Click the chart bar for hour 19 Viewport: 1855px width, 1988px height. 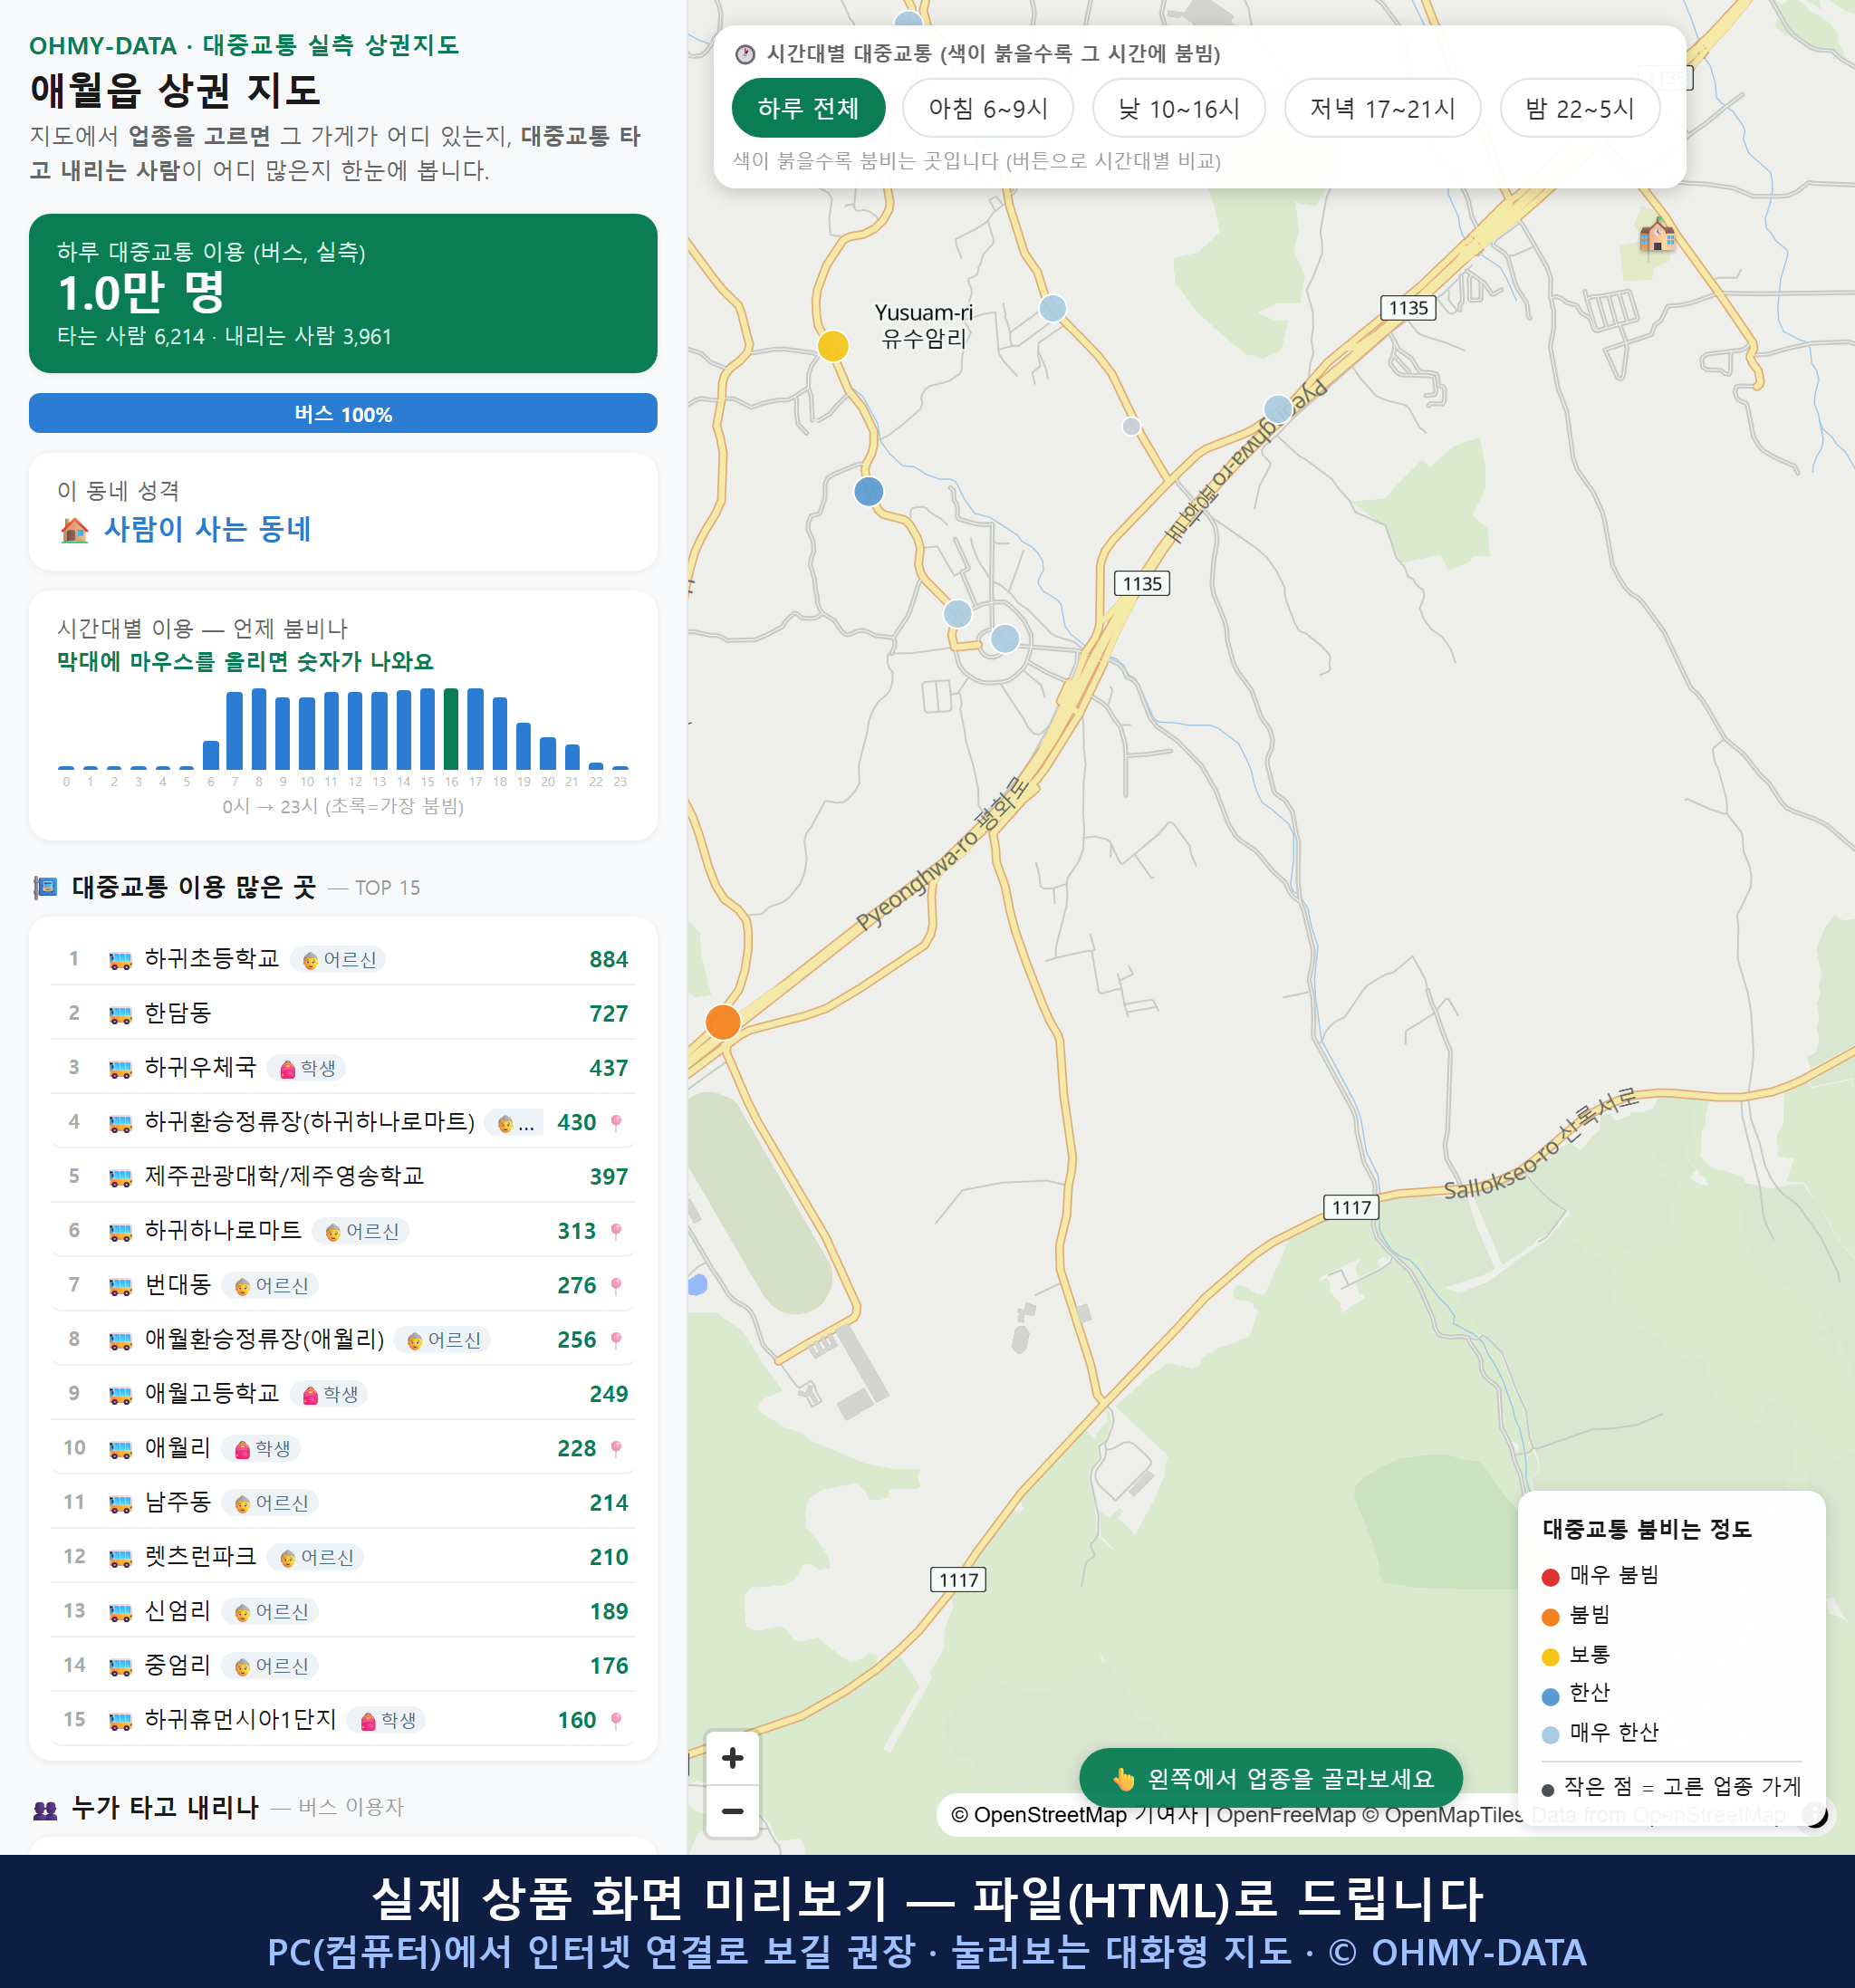[523, 745]
